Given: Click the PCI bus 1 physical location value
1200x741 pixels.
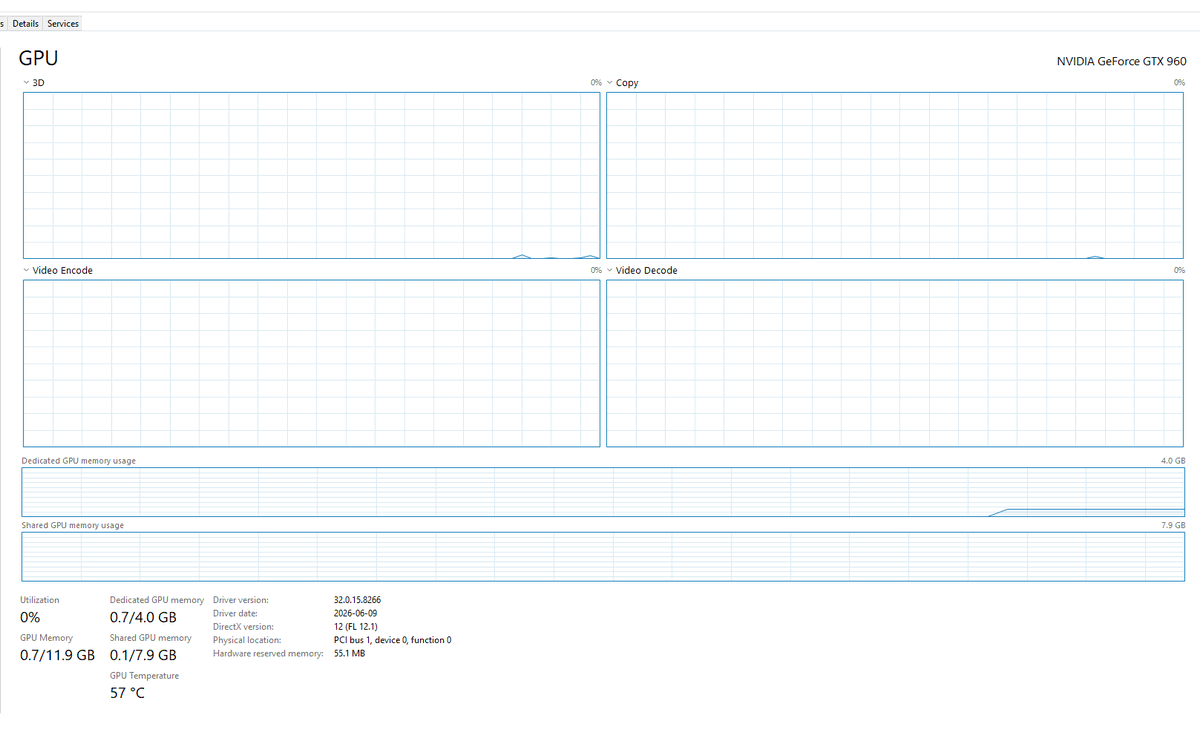Looking at the screenshot, I should coord(392,640).
